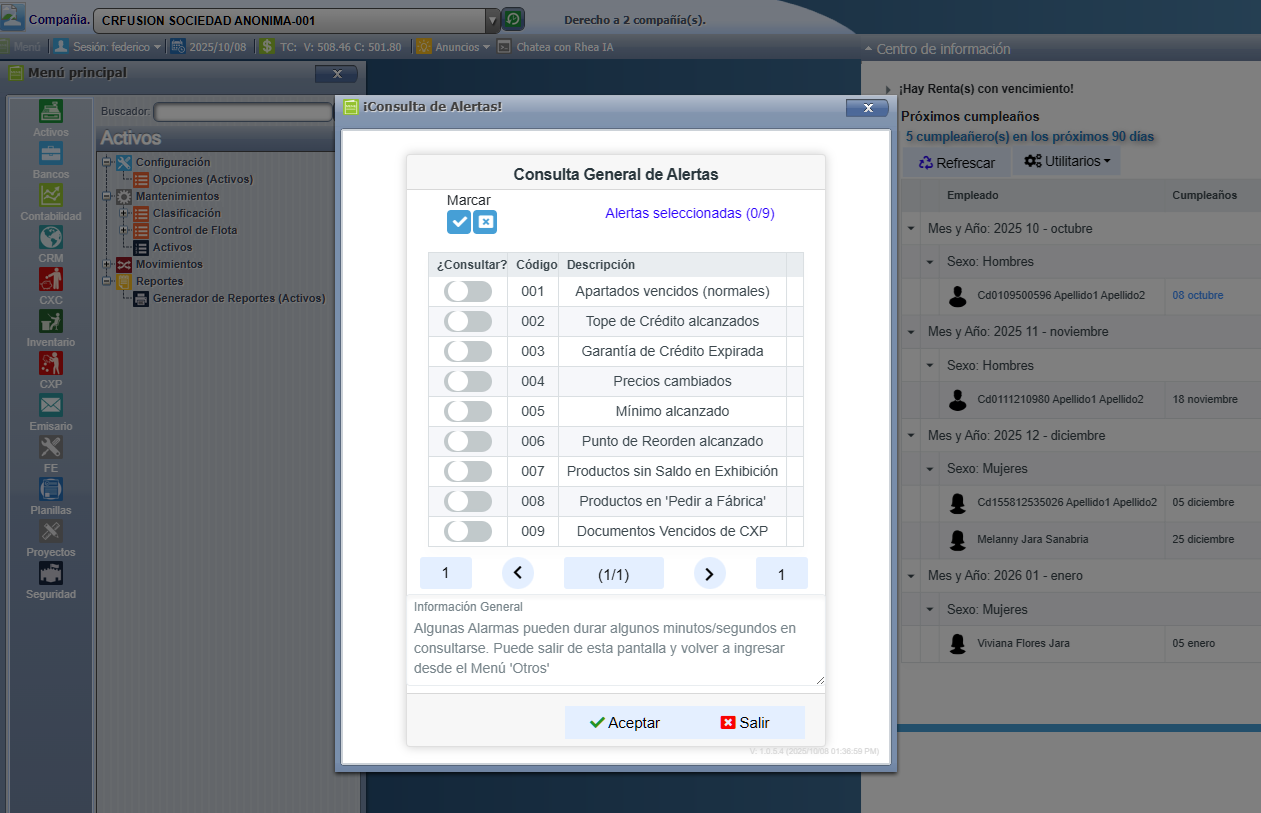This screenshot has width=1261, height=813.
Task: Open the Contabilidad module
Action: coord(50,197)
